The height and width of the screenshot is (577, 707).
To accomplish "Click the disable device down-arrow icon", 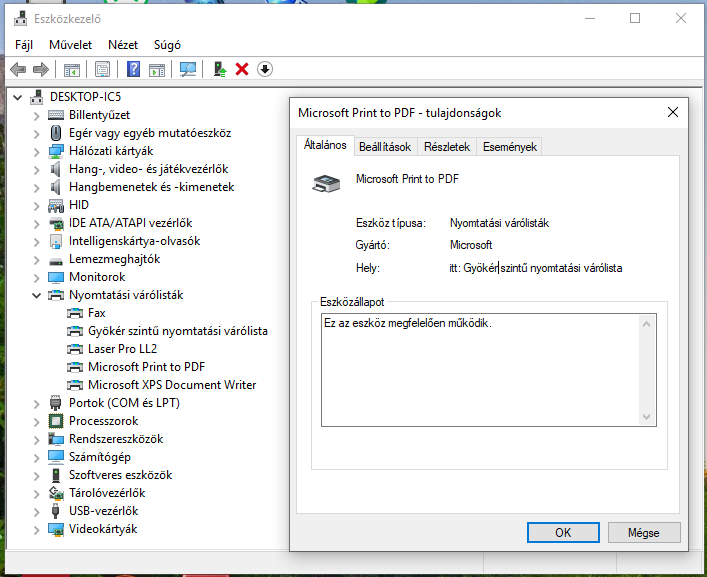I will pos(265,69).
